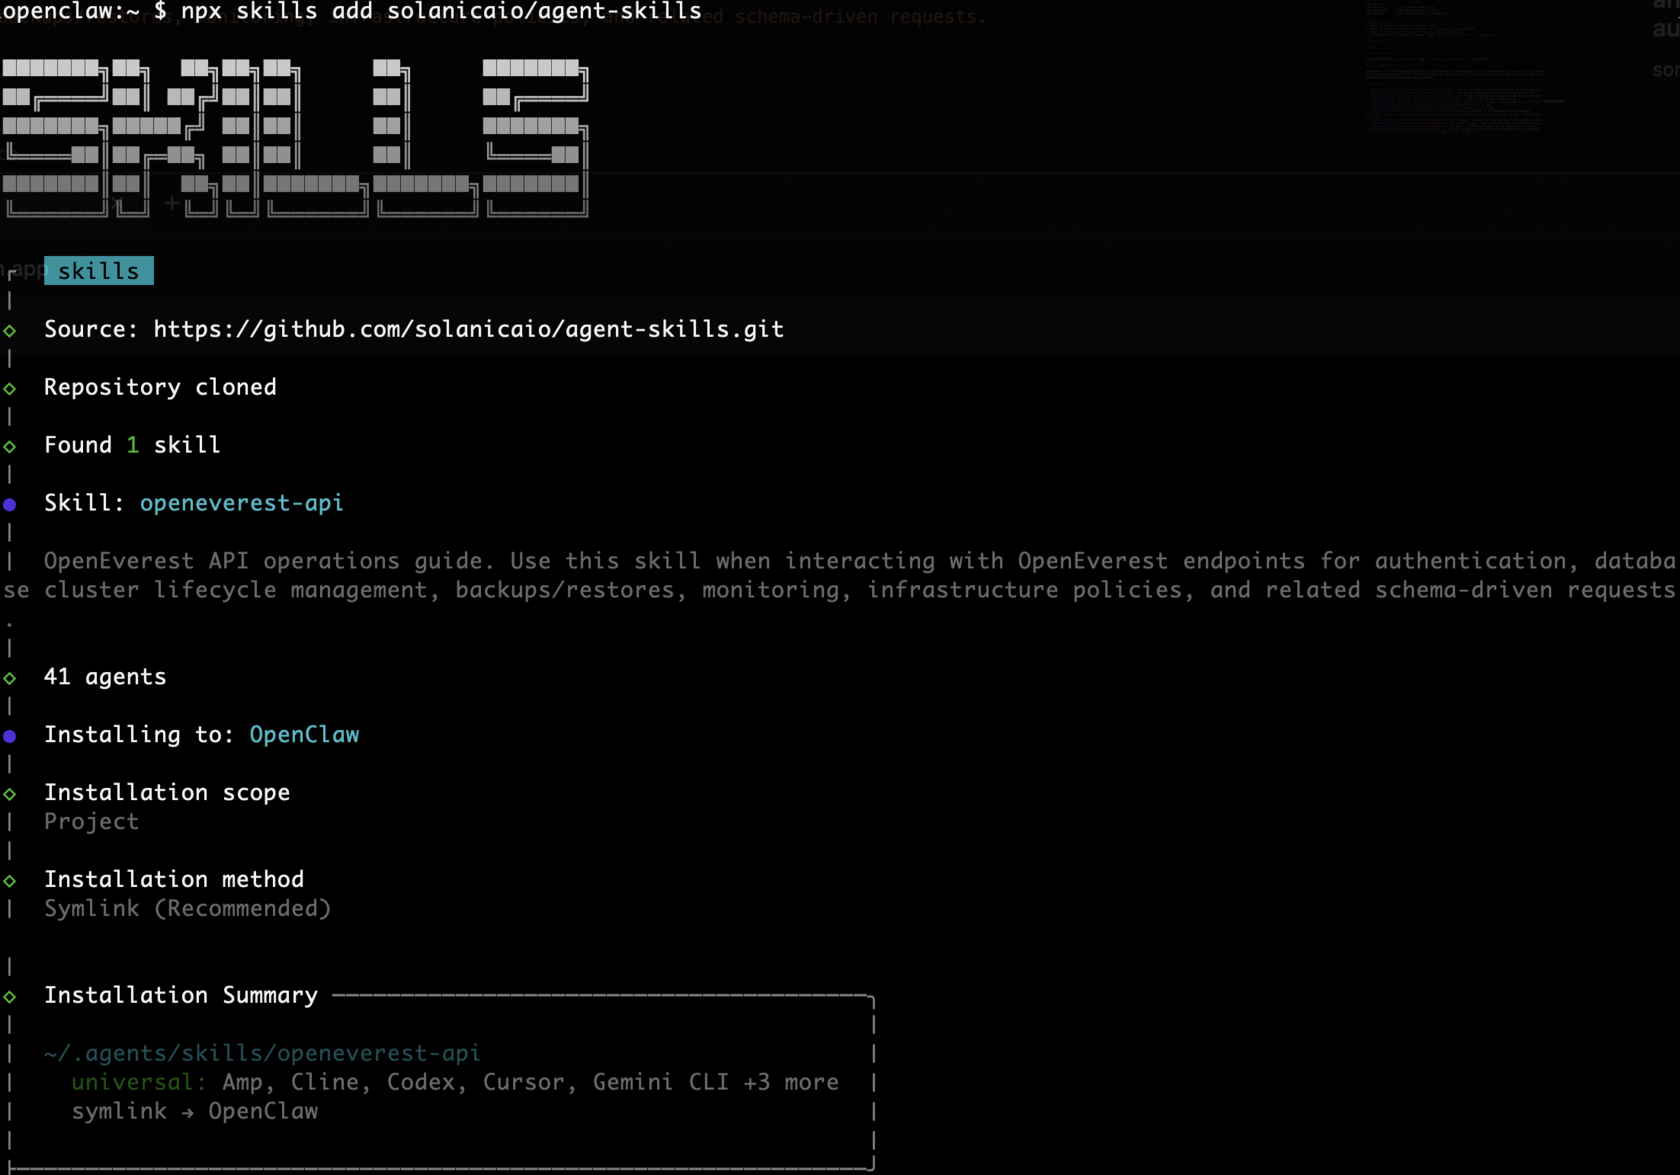Click Project under Installation scope
Image resolution: width=1680 pixels, height=1175 pixels.
91,822
